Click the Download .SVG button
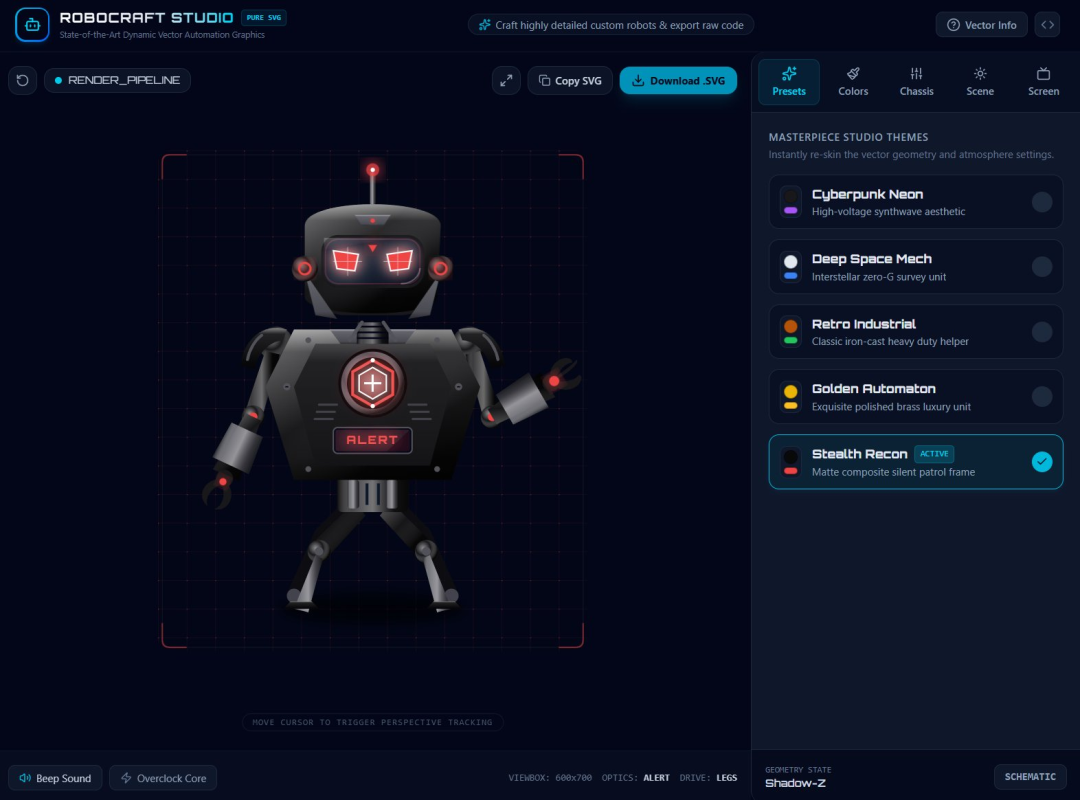 click(678, 81)
